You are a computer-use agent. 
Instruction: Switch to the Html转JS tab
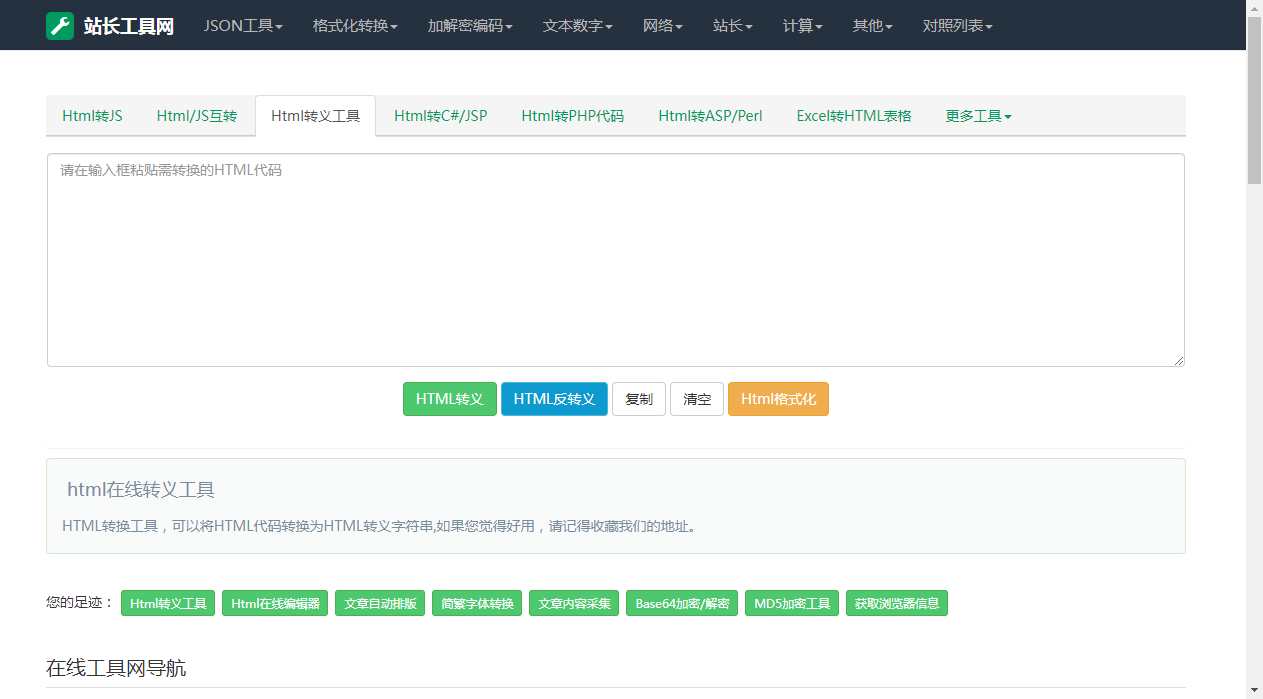[91, 115]
